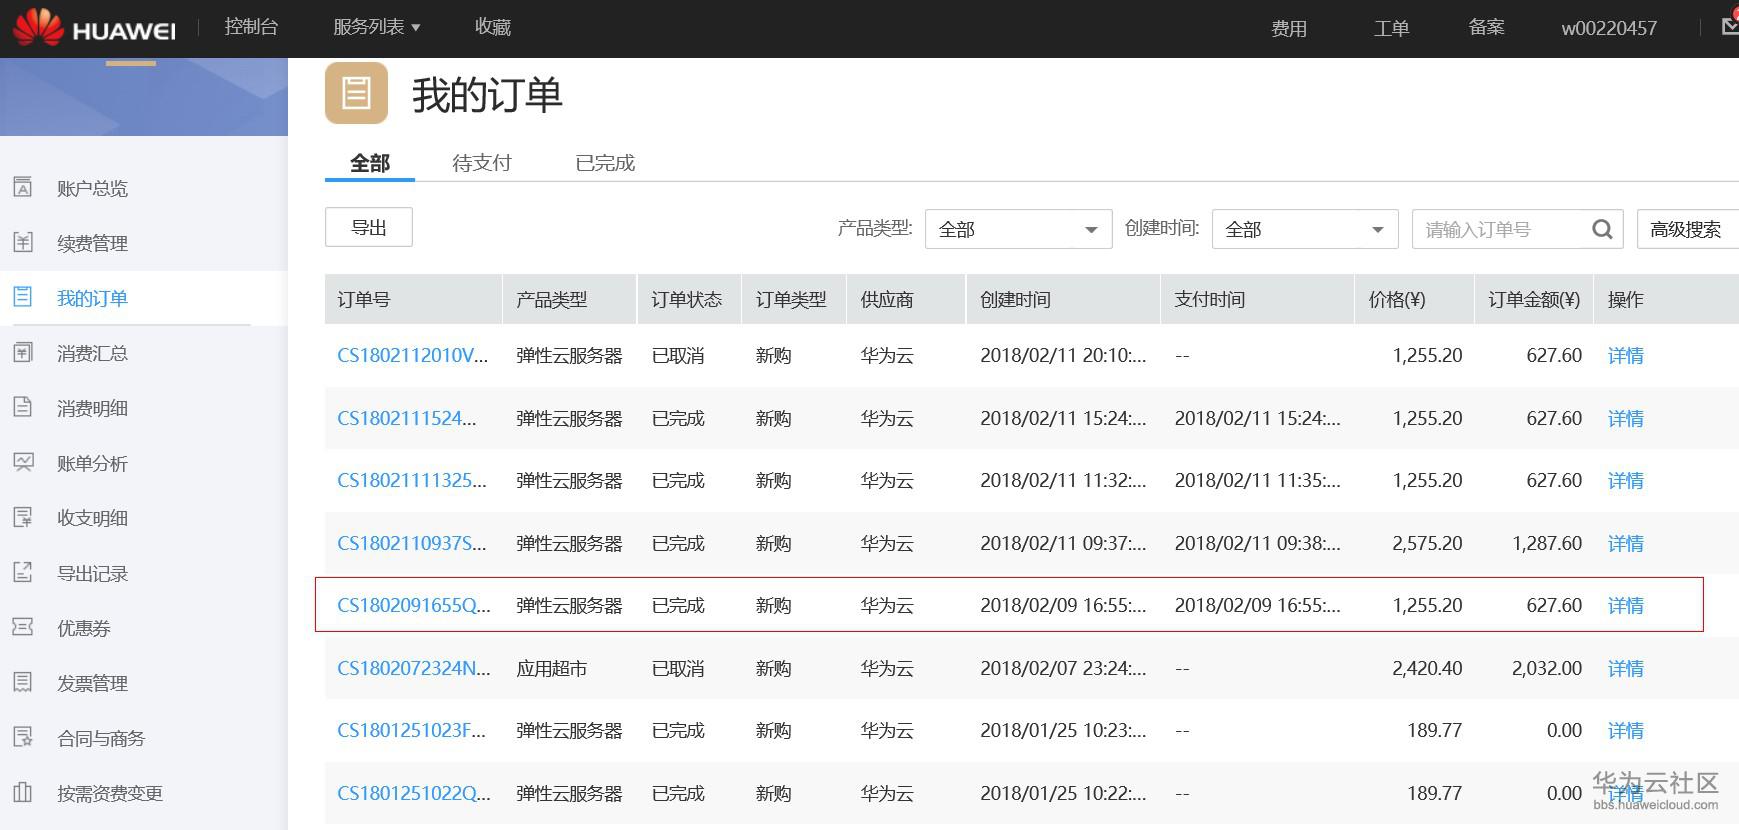Click the mail icon in top bar
This screenshot has width=1739, height=830.
[1730, 27]
